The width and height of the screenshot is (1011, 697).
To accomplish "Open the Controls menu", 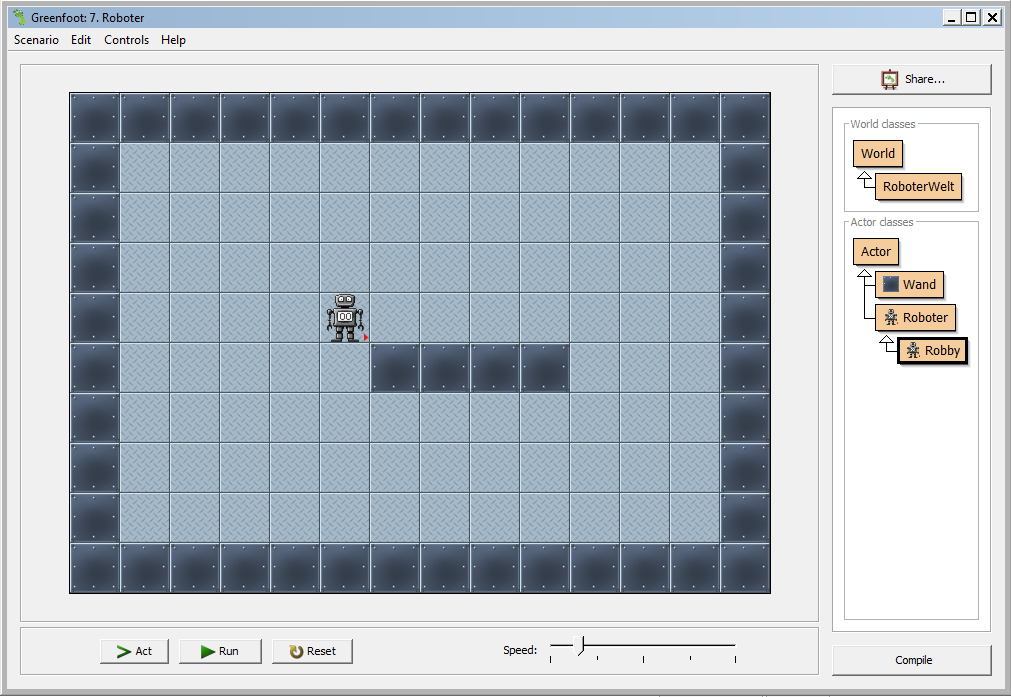I will tap(126, 40).
